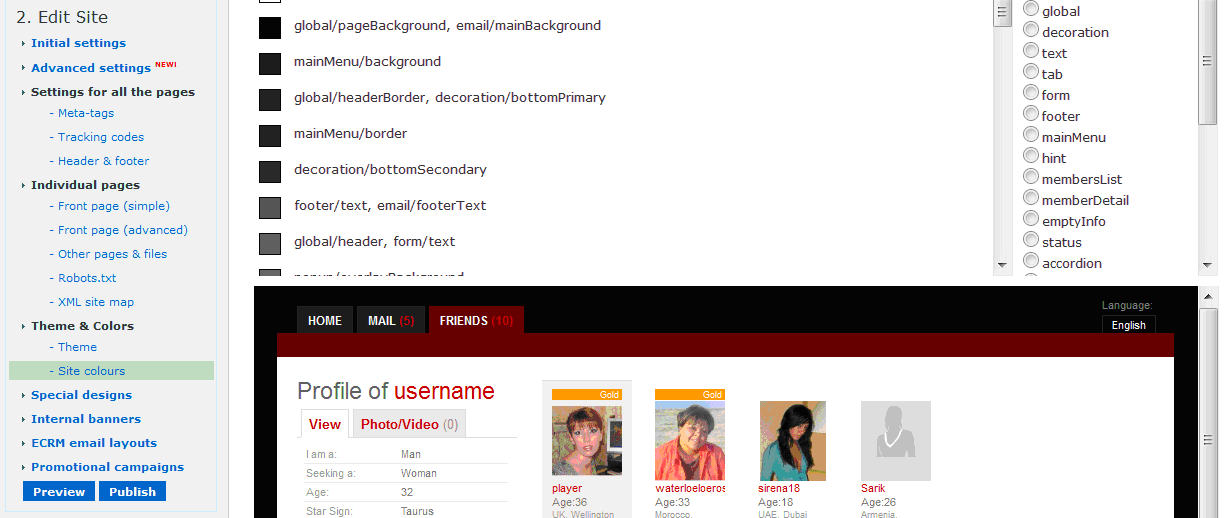Expand Special designs arrow
The height and width of the screenshot is (518, 1232).
point(23,395)
